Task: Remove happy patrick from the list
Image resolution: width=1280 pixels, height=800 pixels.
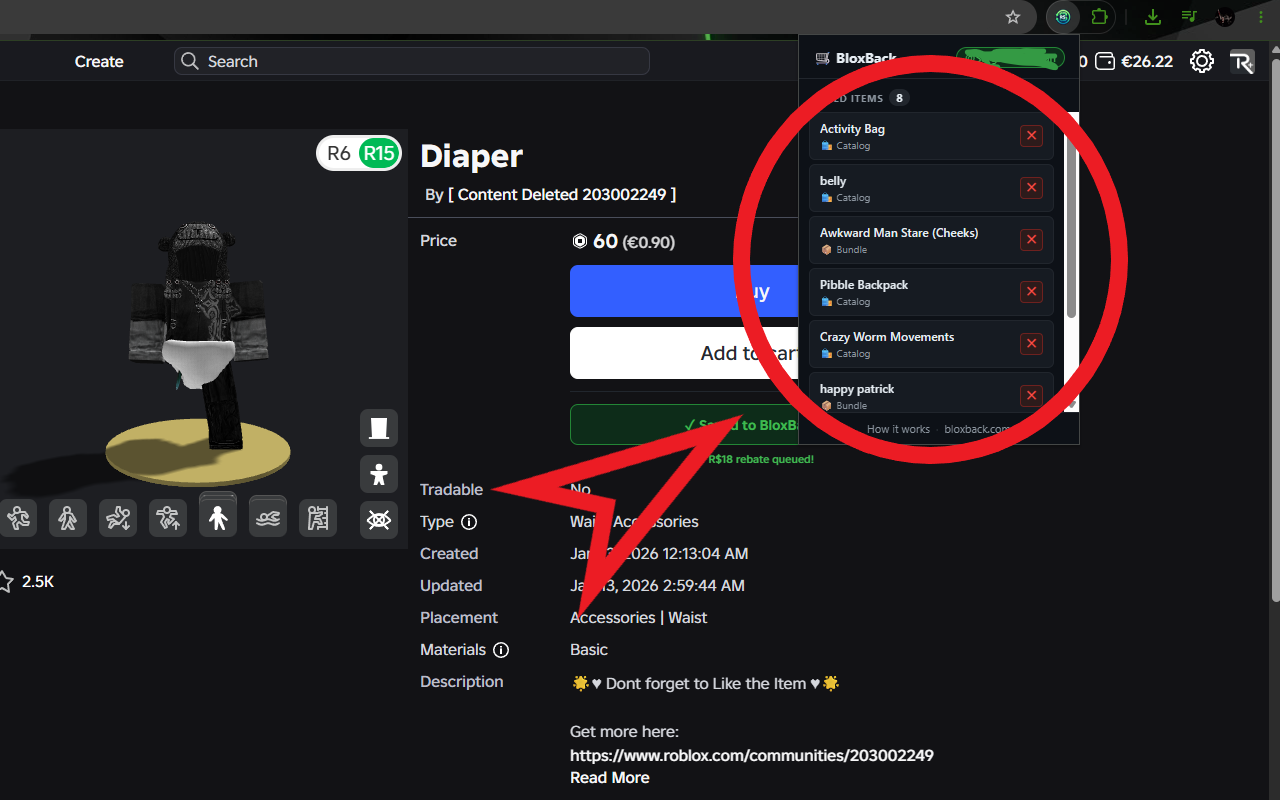Action: [1031, 396]
